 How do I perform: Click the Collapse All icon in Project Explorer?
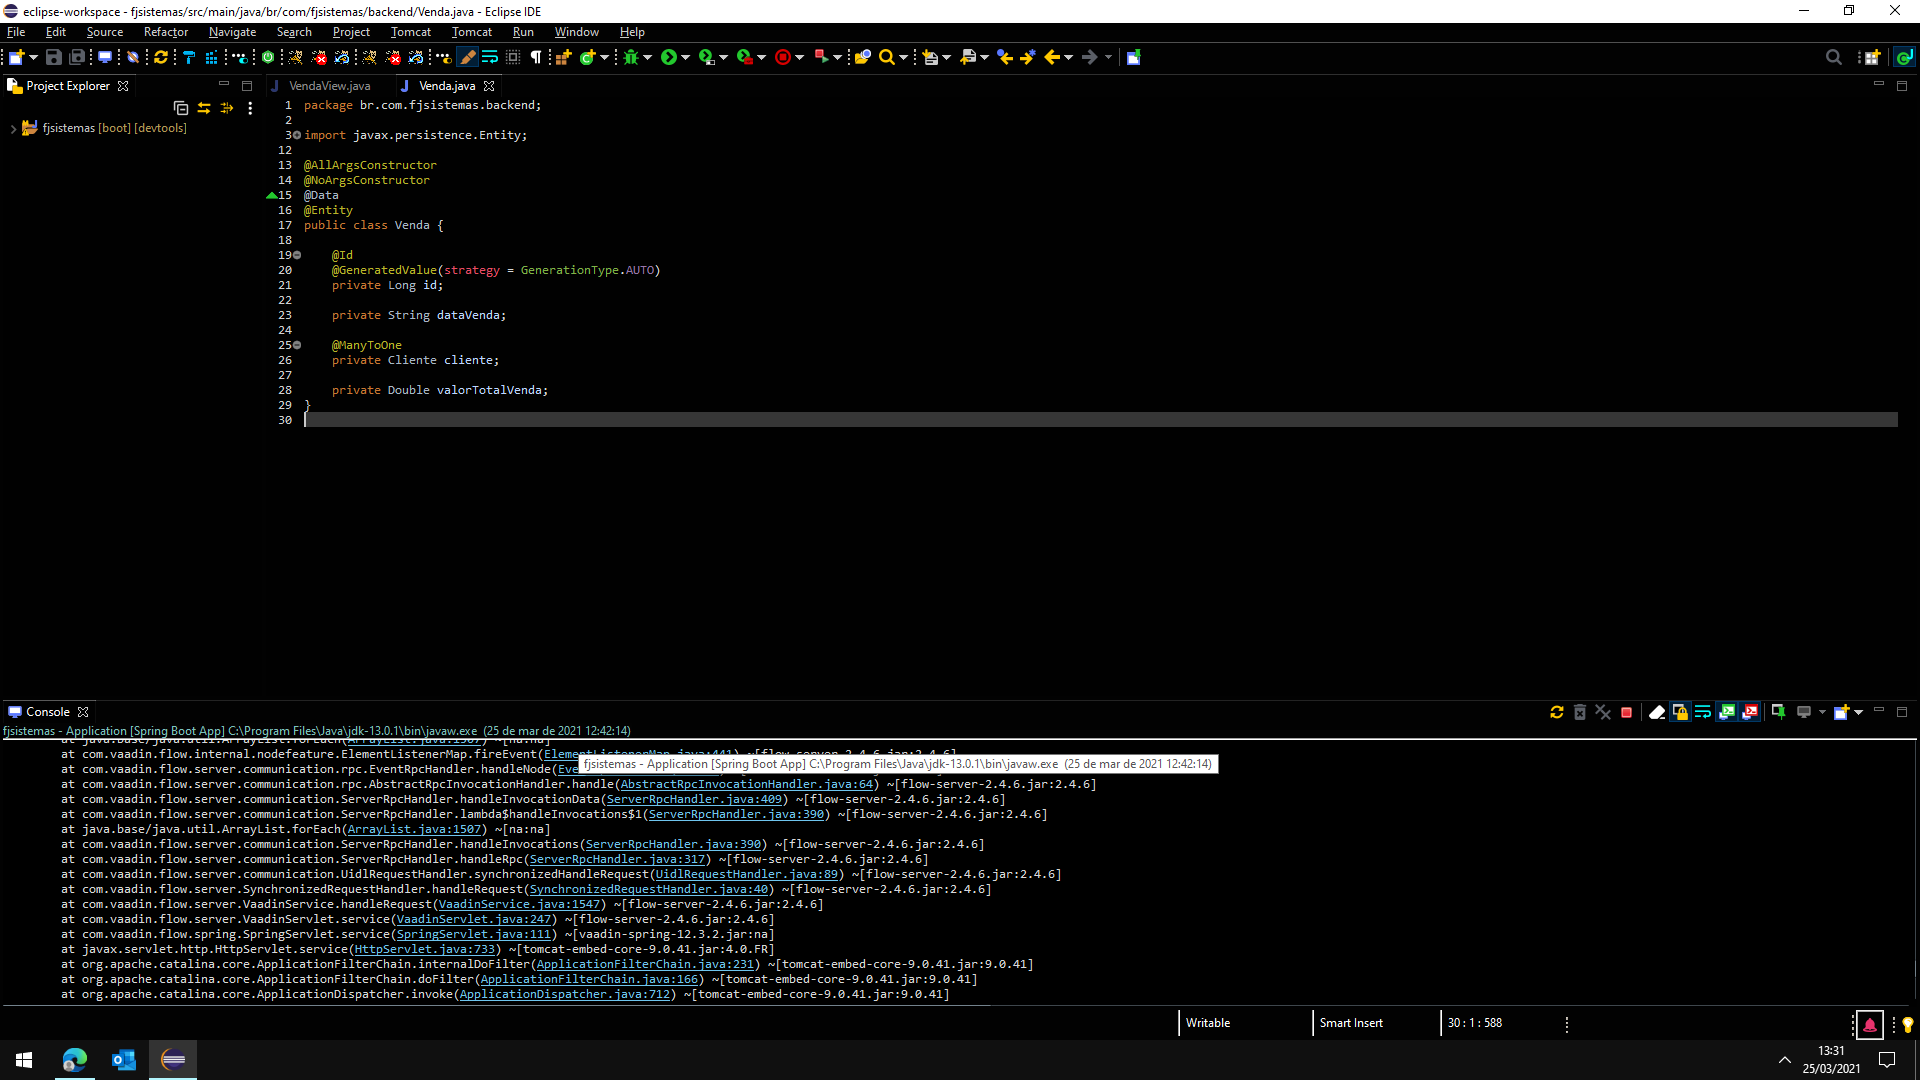pos(180,107)
